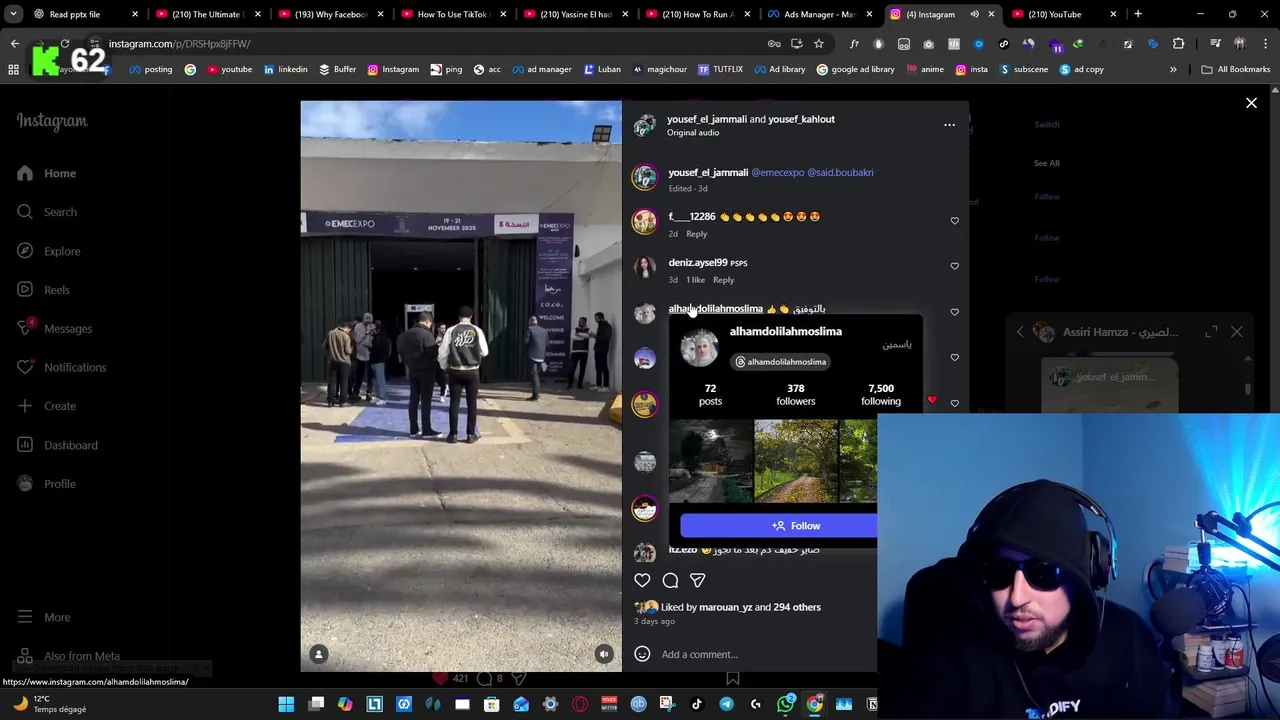
Task: Open youtube bookmark
Action: pyautogui.click(x=229, y=69)
